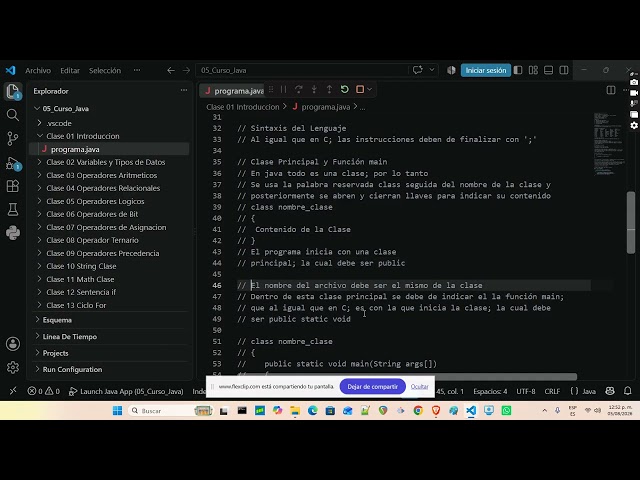Screen dimensions: 640x480
Task: Open the menu bar overflow ellipsis
Action: tap(137, 70)
